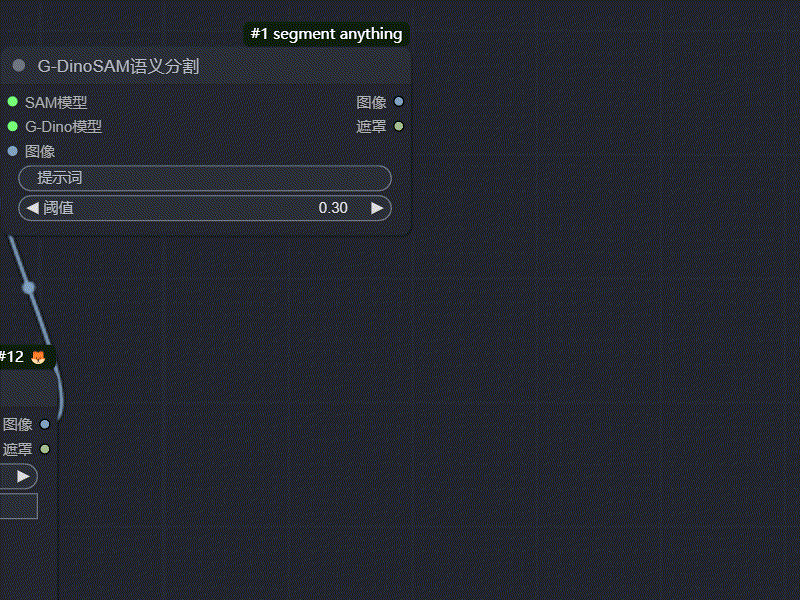Click the 图像 output dot on node #12
800x600 pixels.
[x=45, y=424]
